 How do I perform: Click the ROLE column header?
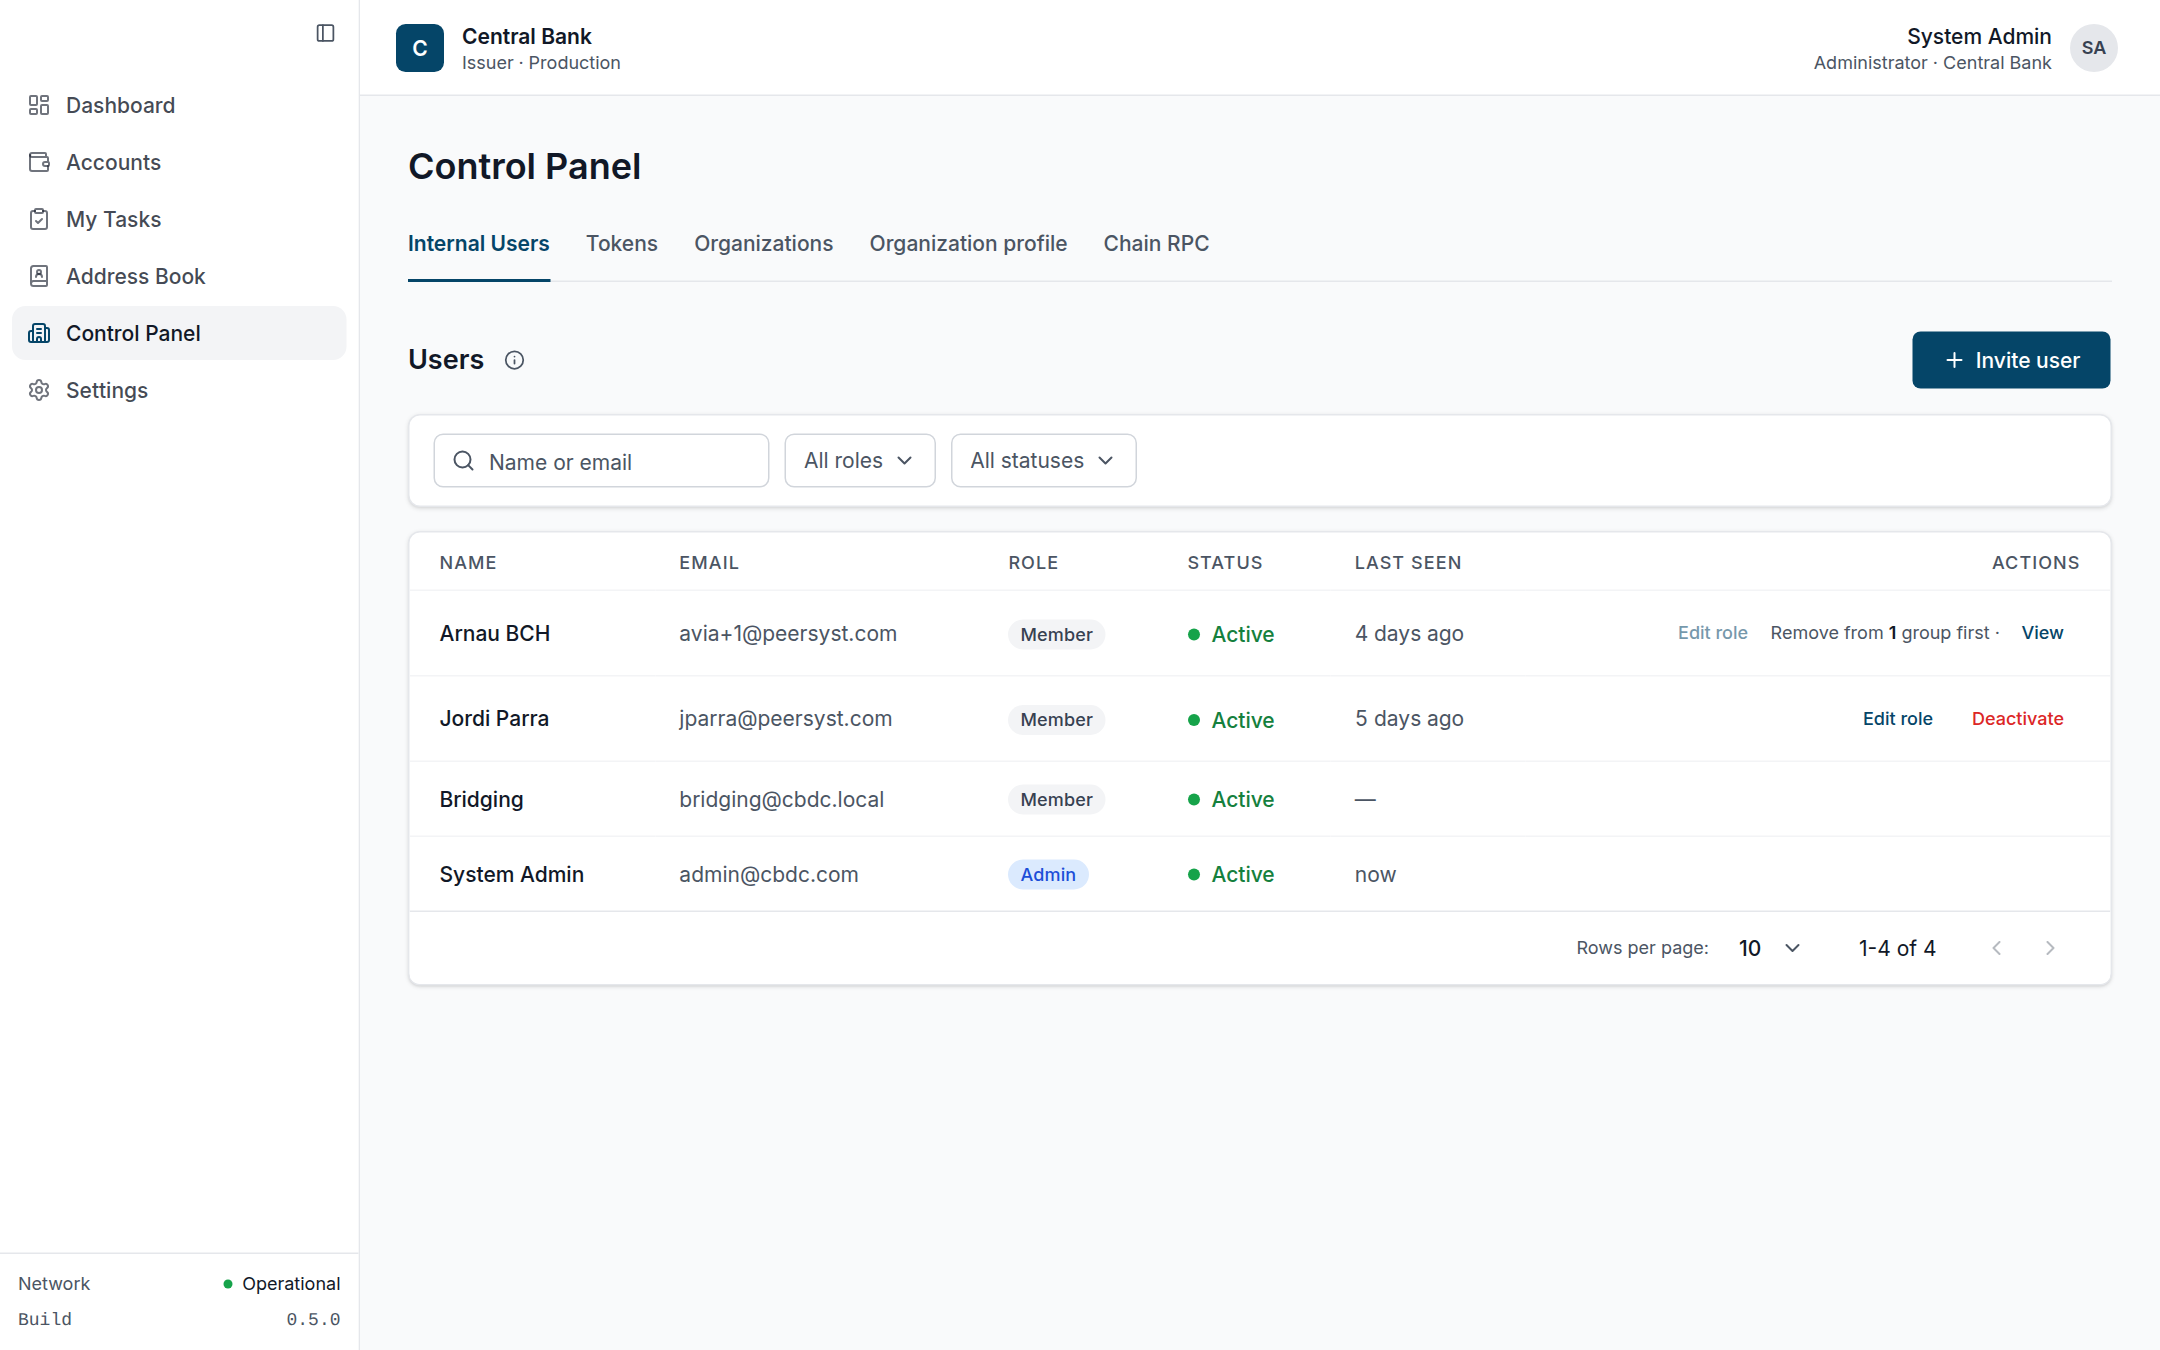click(x=1033, y=563)
